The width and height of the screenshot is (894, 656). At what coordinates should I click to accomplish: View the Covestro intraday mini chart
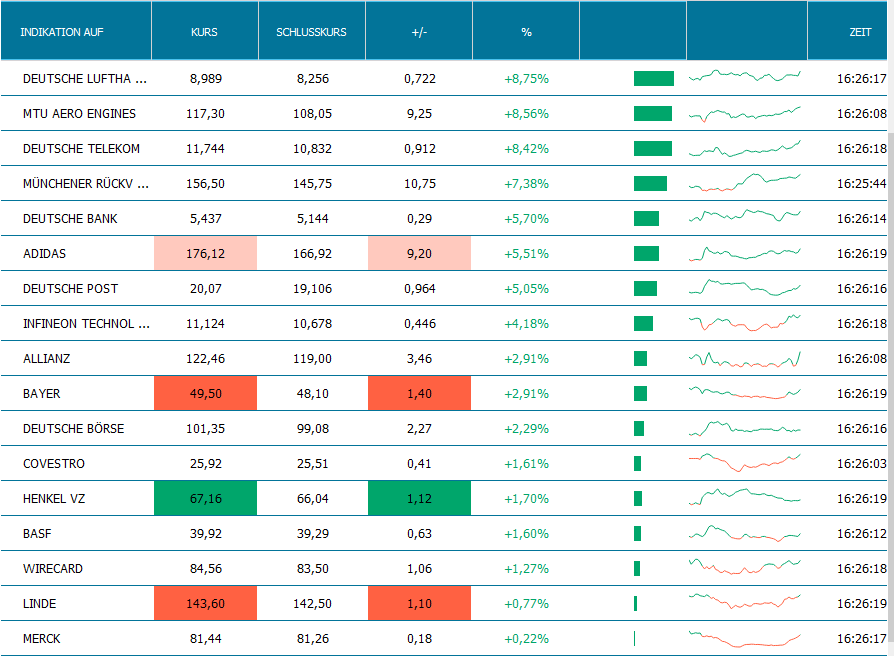(x=745, y=462)
